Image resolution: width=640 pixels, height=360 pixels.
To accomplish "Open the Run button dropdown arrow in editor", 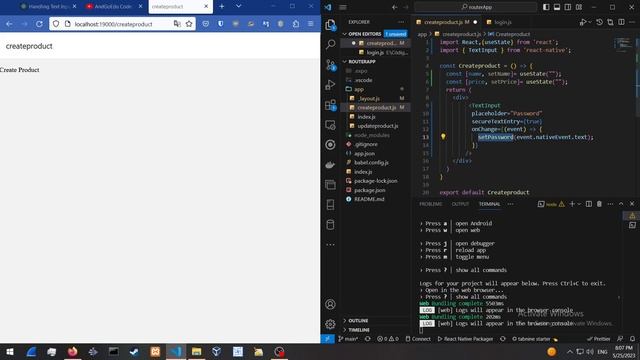I will click(x=590, y=22).
